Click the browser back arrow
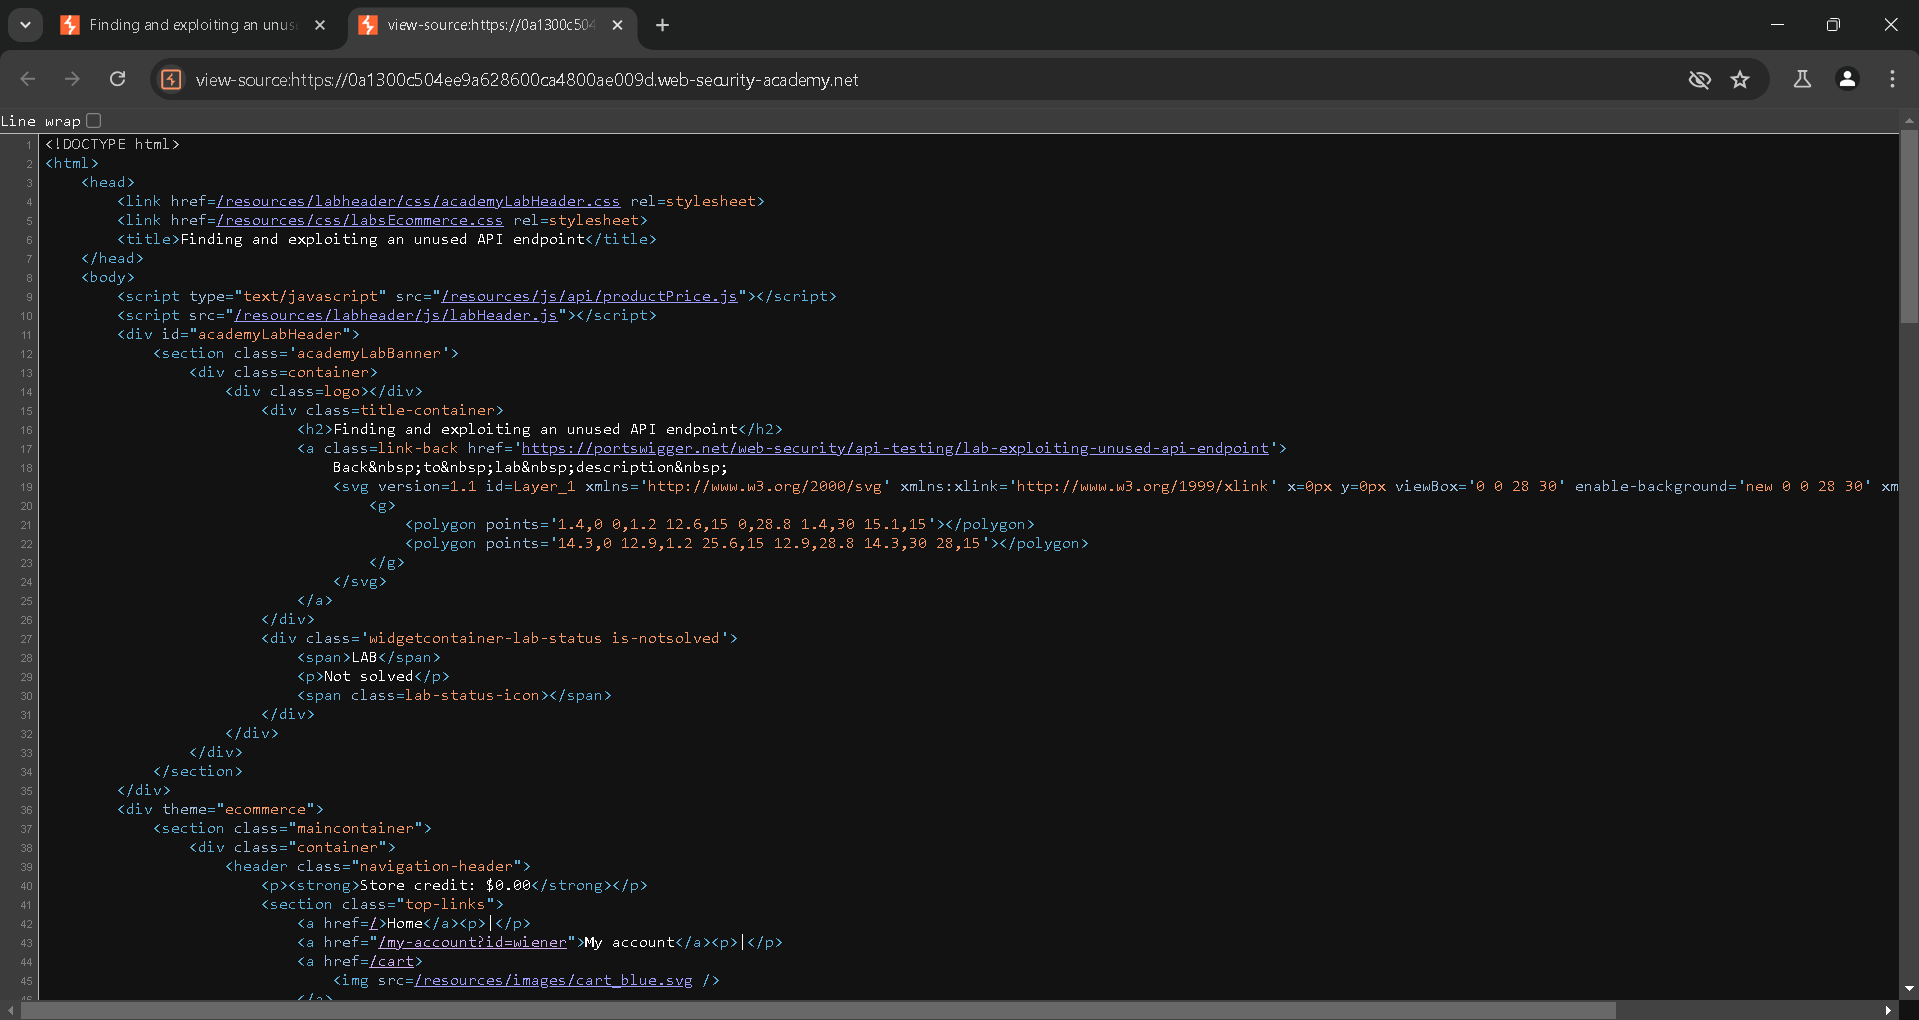1919x1020 pixels. point(28,79)
